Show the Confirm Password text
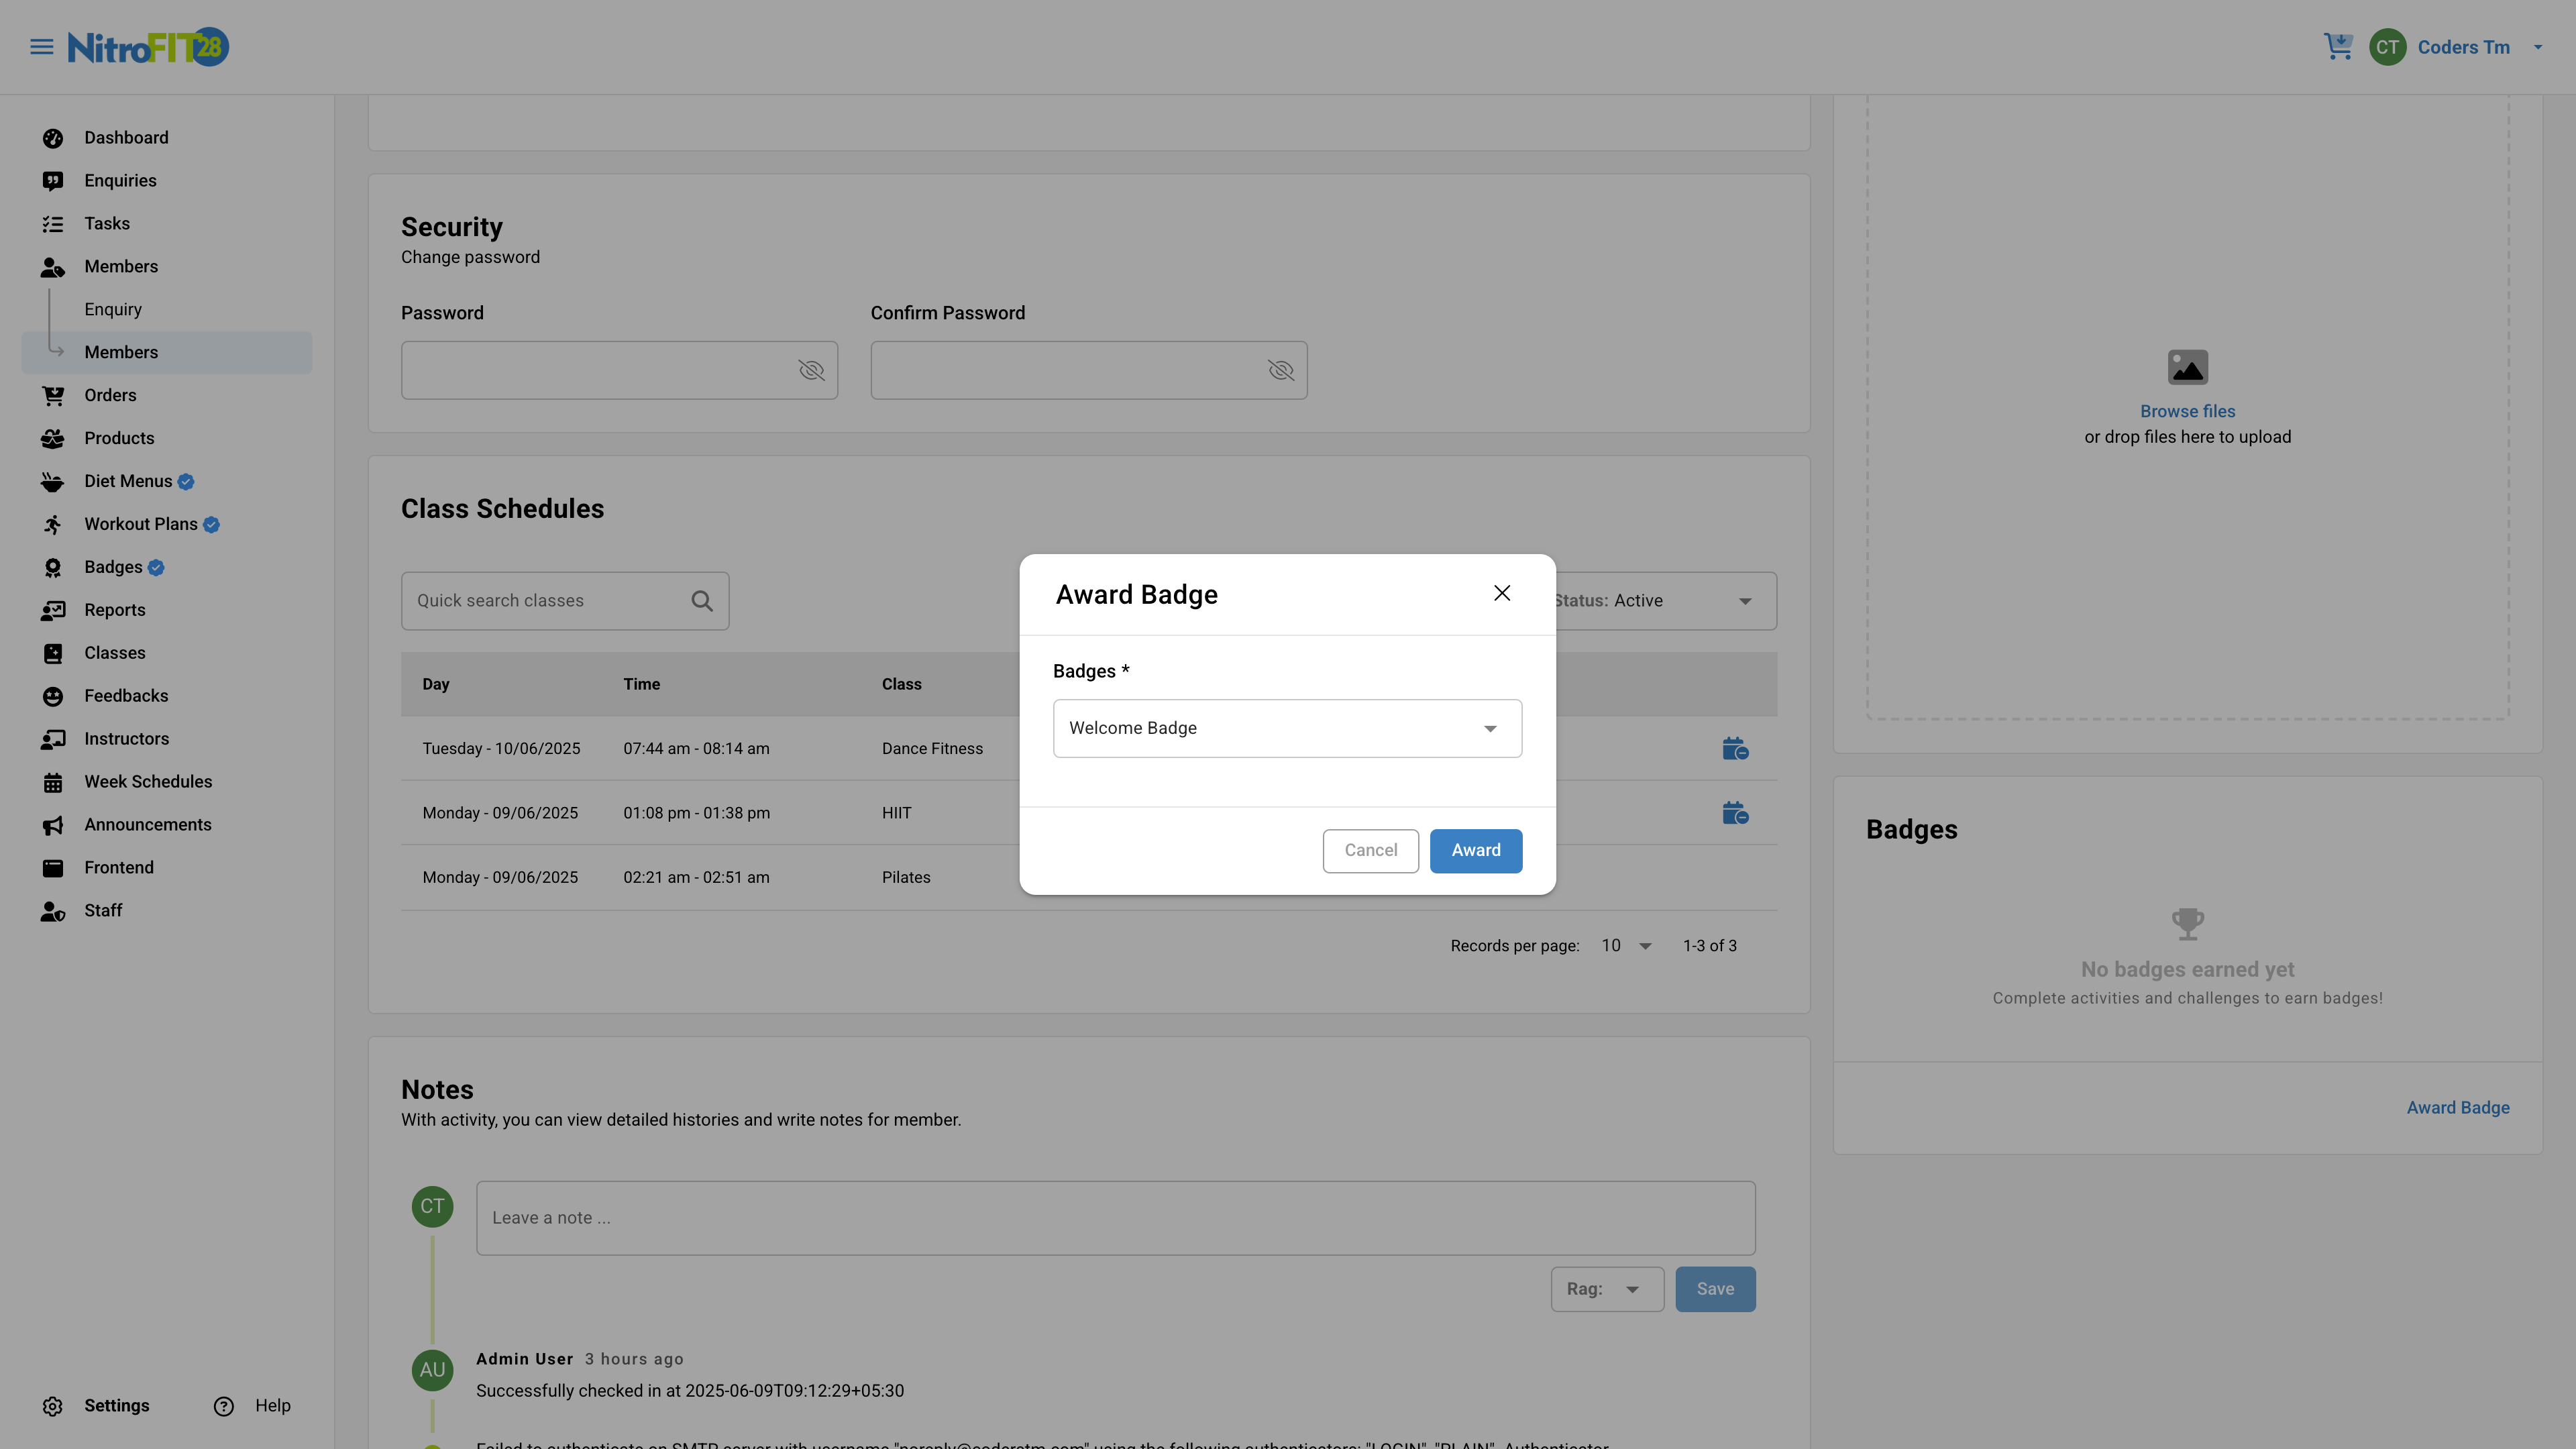Image resolution: width=2576 pixels, height=1449 pixels. pos(1281,370)
